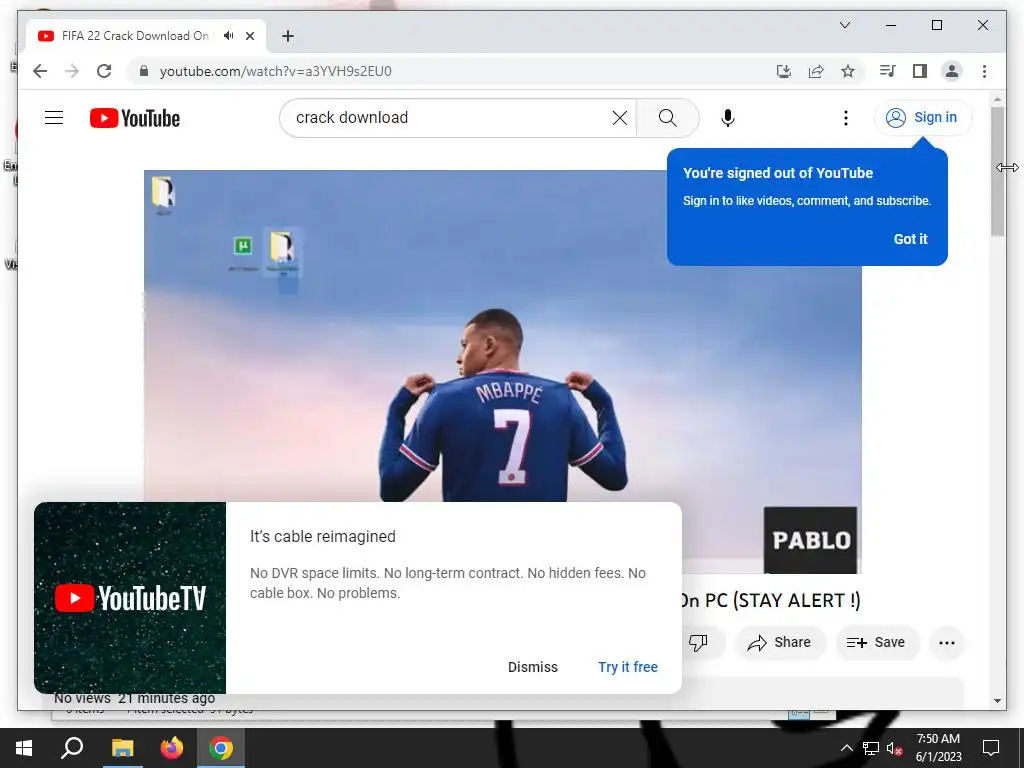This screenshot has width=1024, height=768.
Task: Start voice search with microphone
Action: point(728,118)
